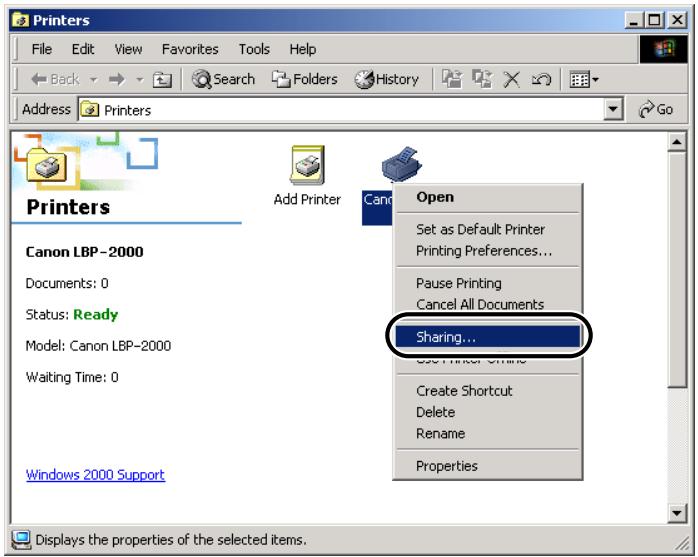Screen dimensions: 698x557
Task: Close the Printers window
Action: [x=677, y=20]
